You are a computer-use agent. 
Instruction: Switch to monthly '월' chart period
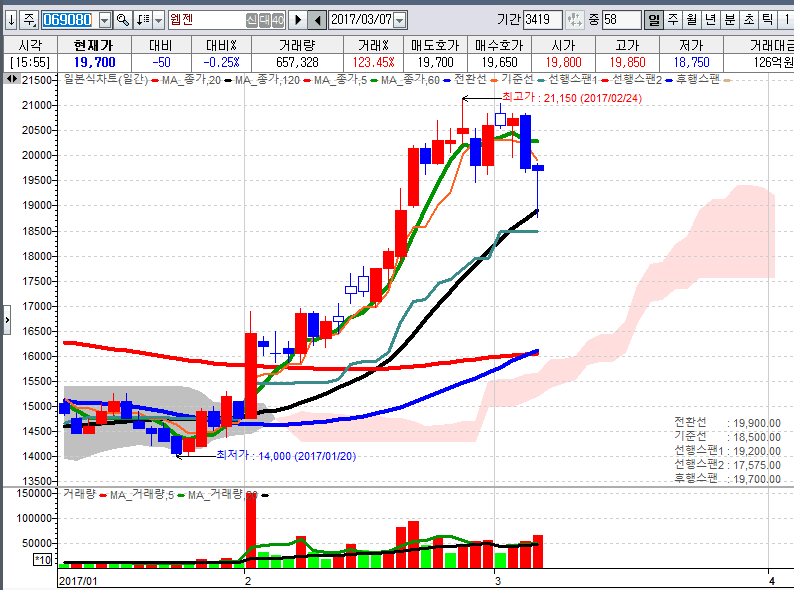pos(691,19)
